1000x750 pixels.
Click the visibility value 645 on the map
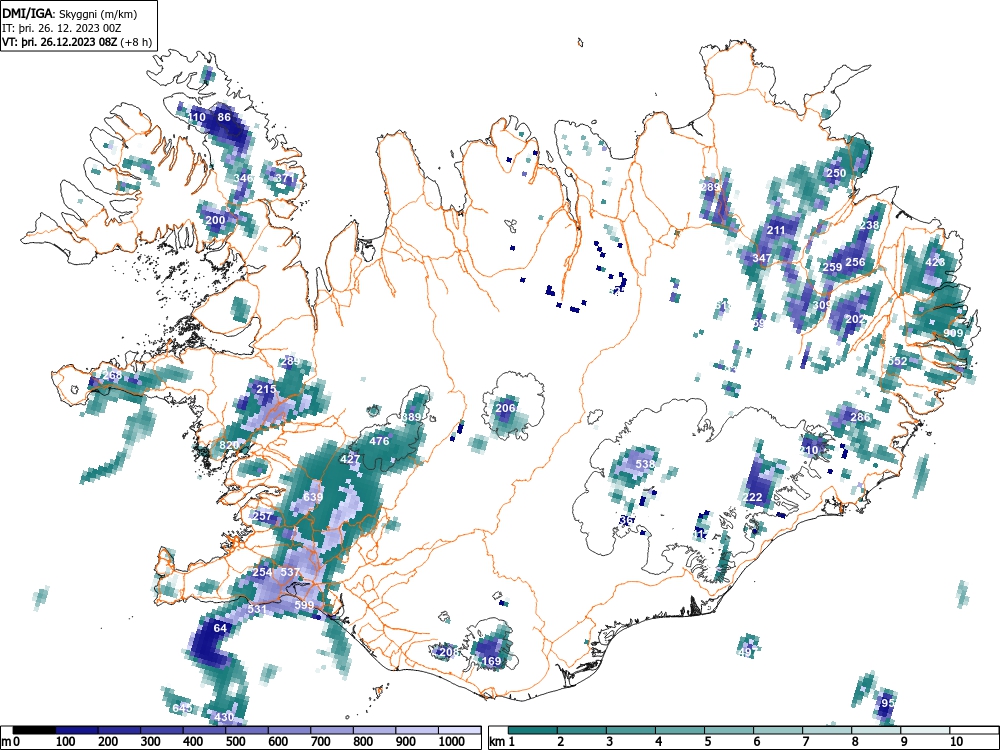coord(182,709)
